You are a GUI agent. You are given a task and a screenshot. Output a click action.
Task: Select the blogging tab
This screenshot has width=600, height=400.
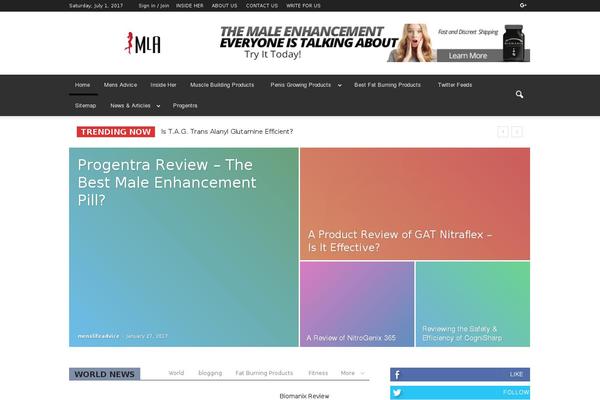(210, 373)
